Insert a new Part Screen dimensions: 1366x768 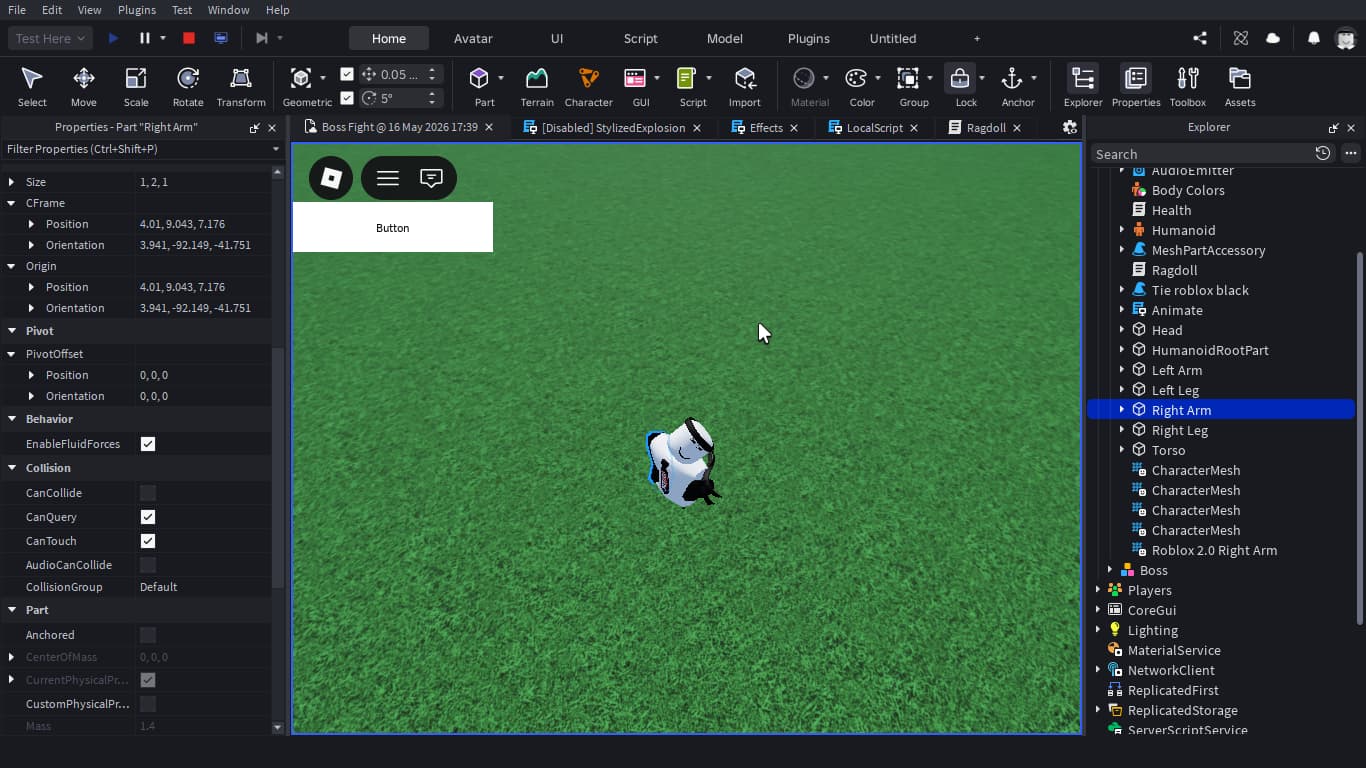484,86
